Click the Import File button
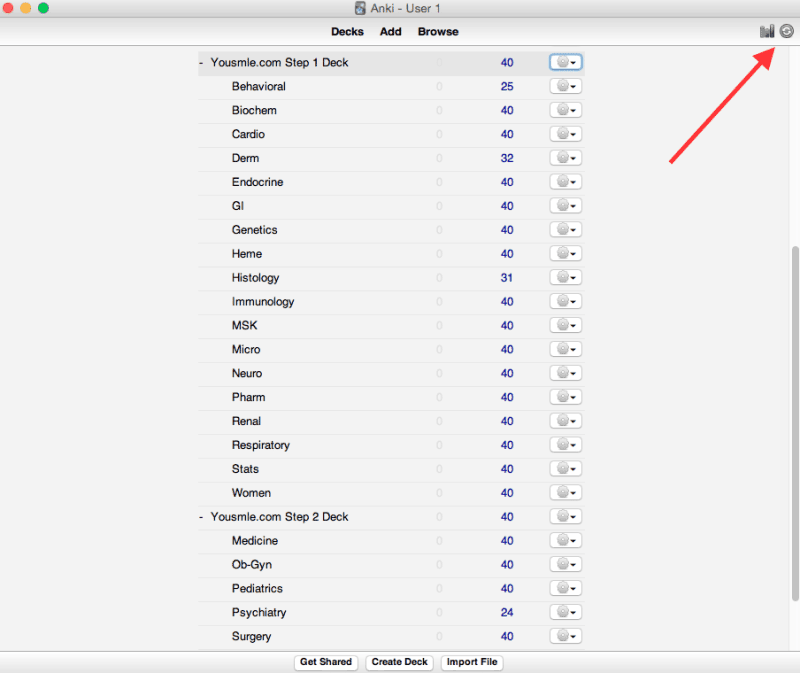 coord(472,662)
